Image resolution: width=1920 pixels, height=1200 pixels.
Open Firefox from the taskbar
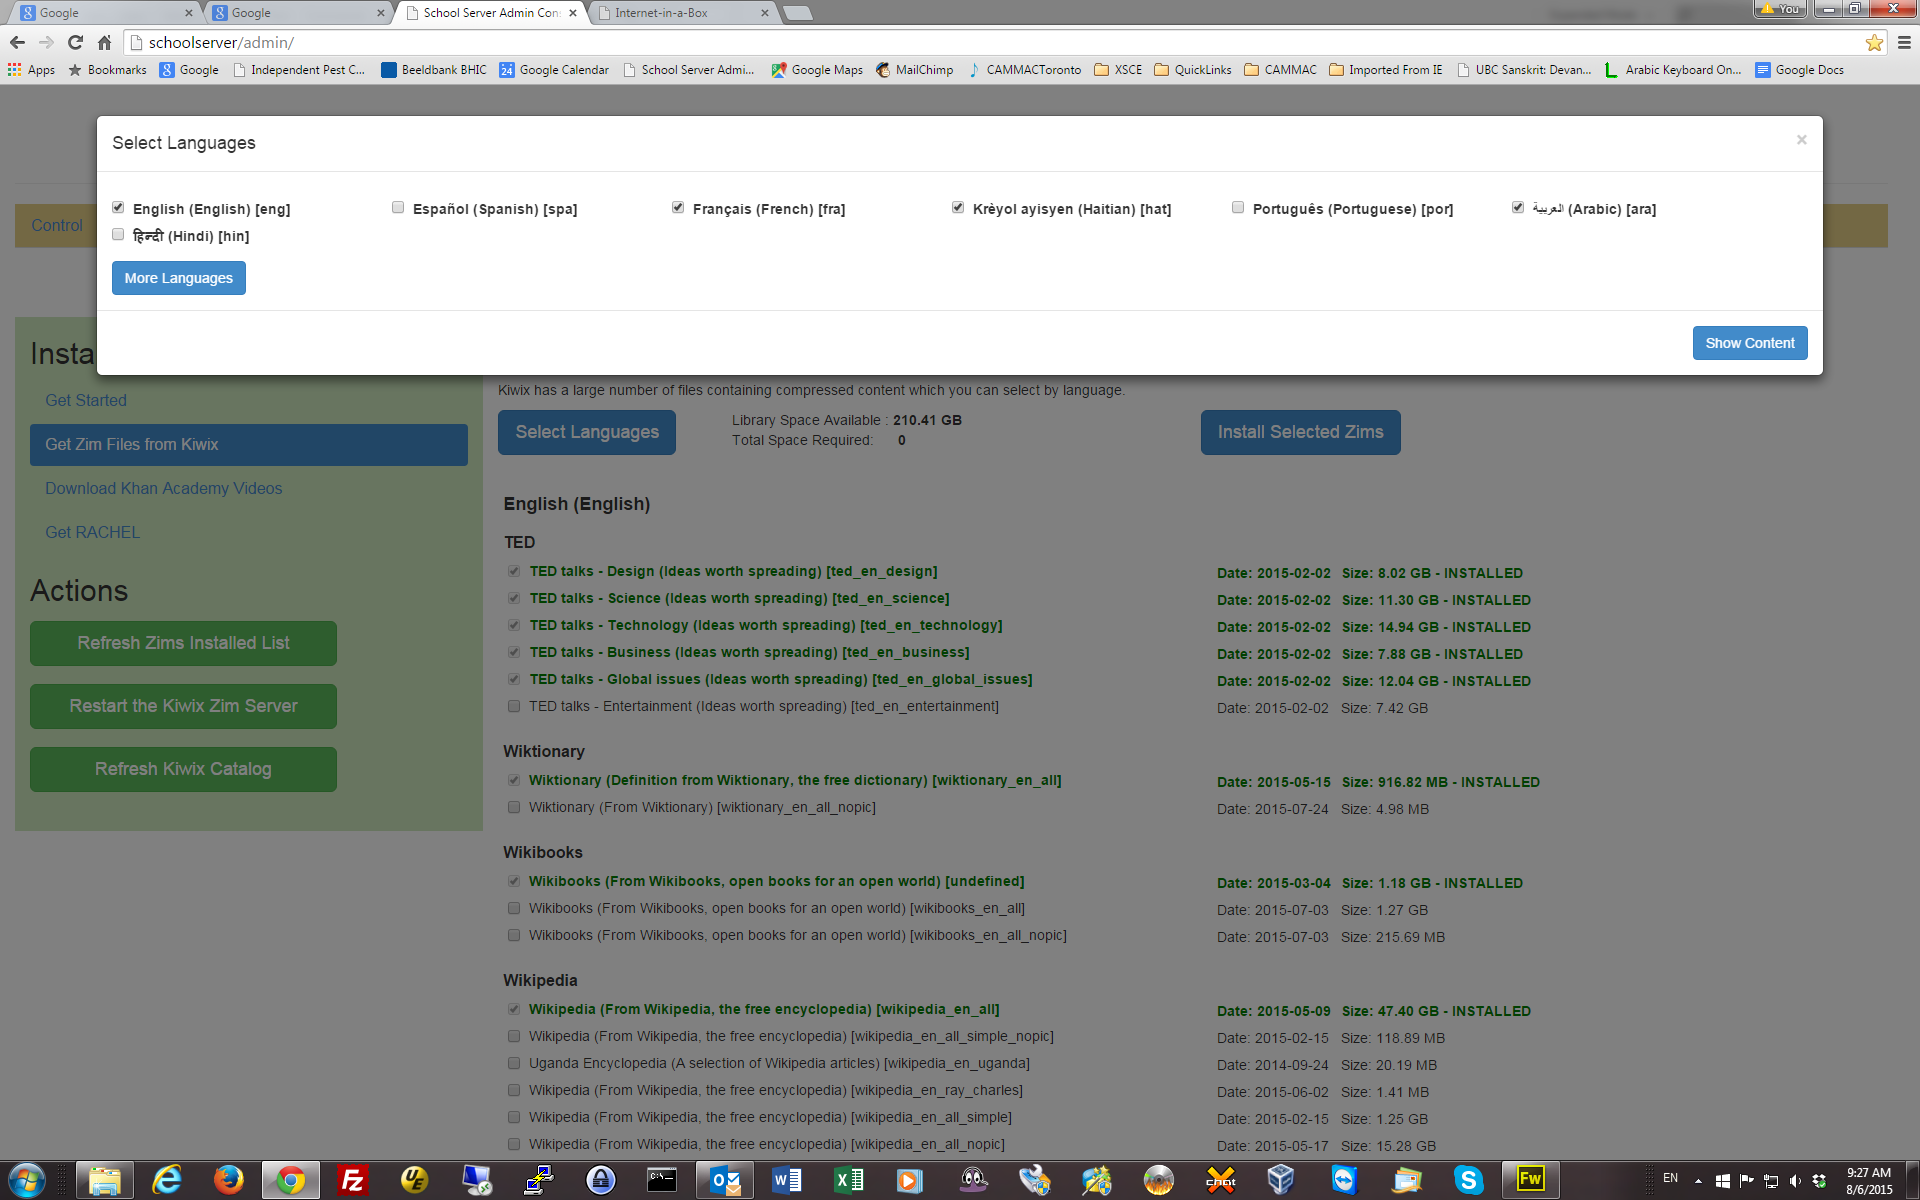click(228, 1180)
